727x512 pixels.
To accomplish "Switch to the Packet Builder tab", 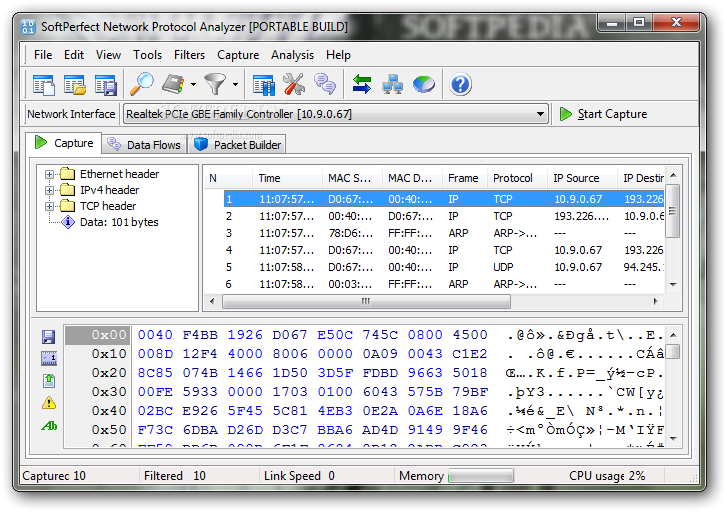I will (x=237, y=145).
